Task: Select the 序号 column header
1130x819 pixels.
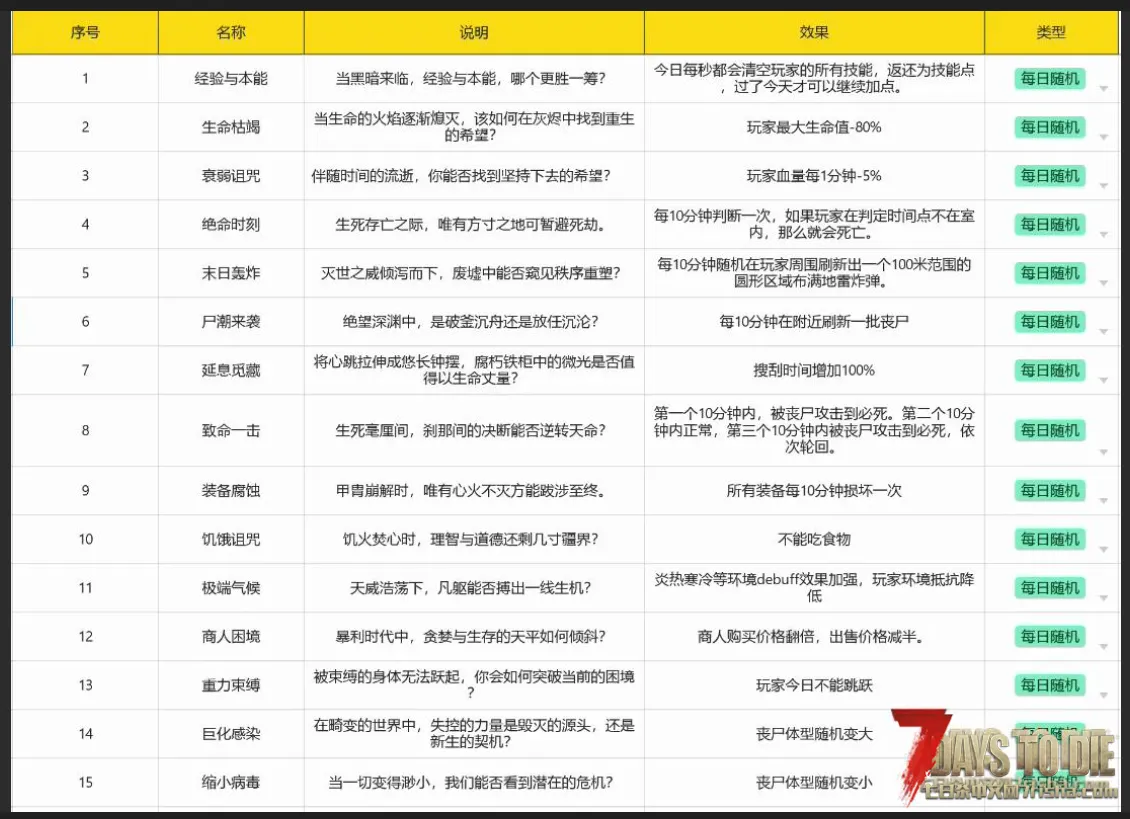Action: point(85,33)
